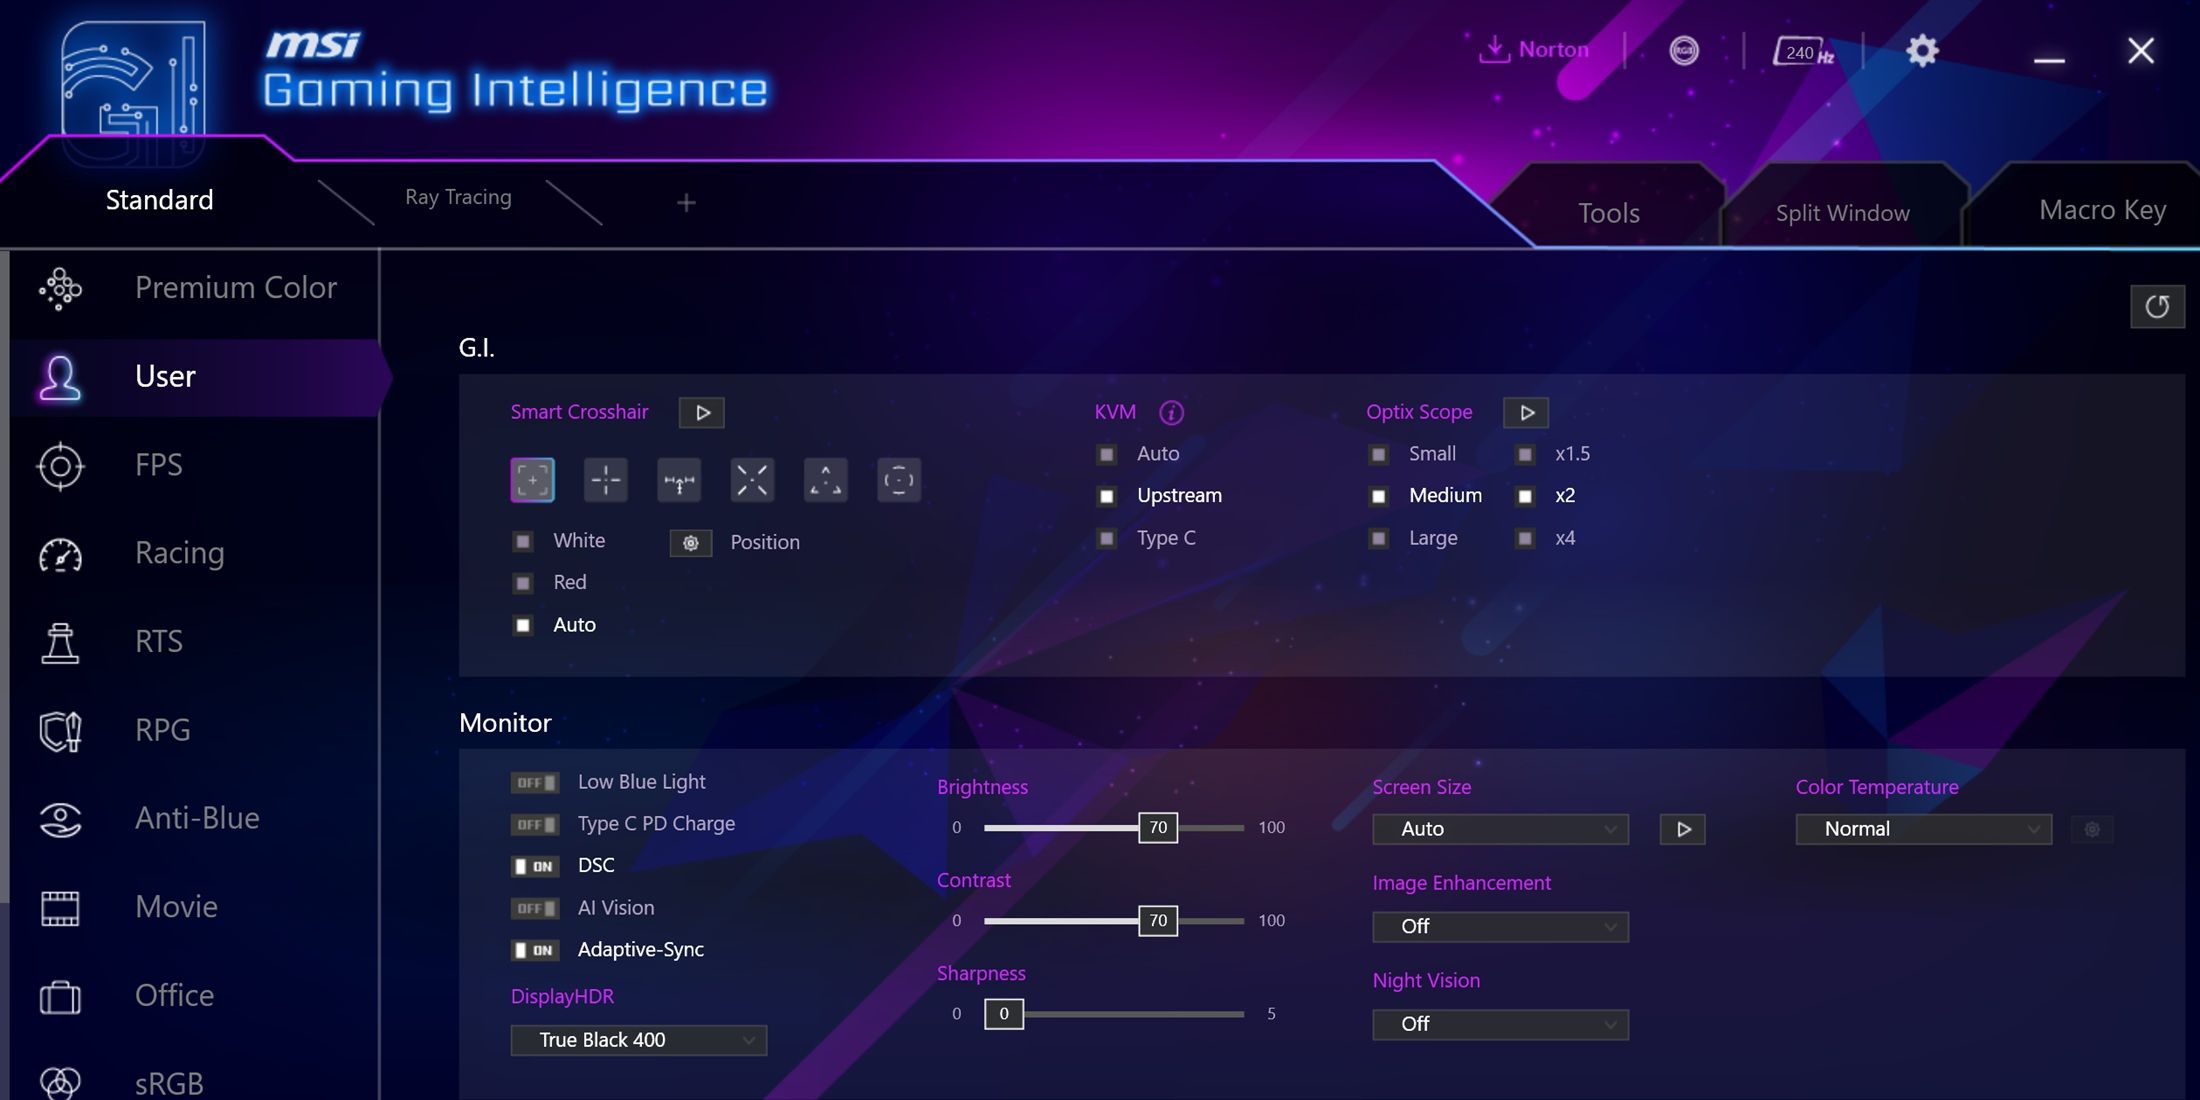The image size is (2200, 1100).
Task: Switch to the Ray Tracing tab
Action: pos(456,196)
